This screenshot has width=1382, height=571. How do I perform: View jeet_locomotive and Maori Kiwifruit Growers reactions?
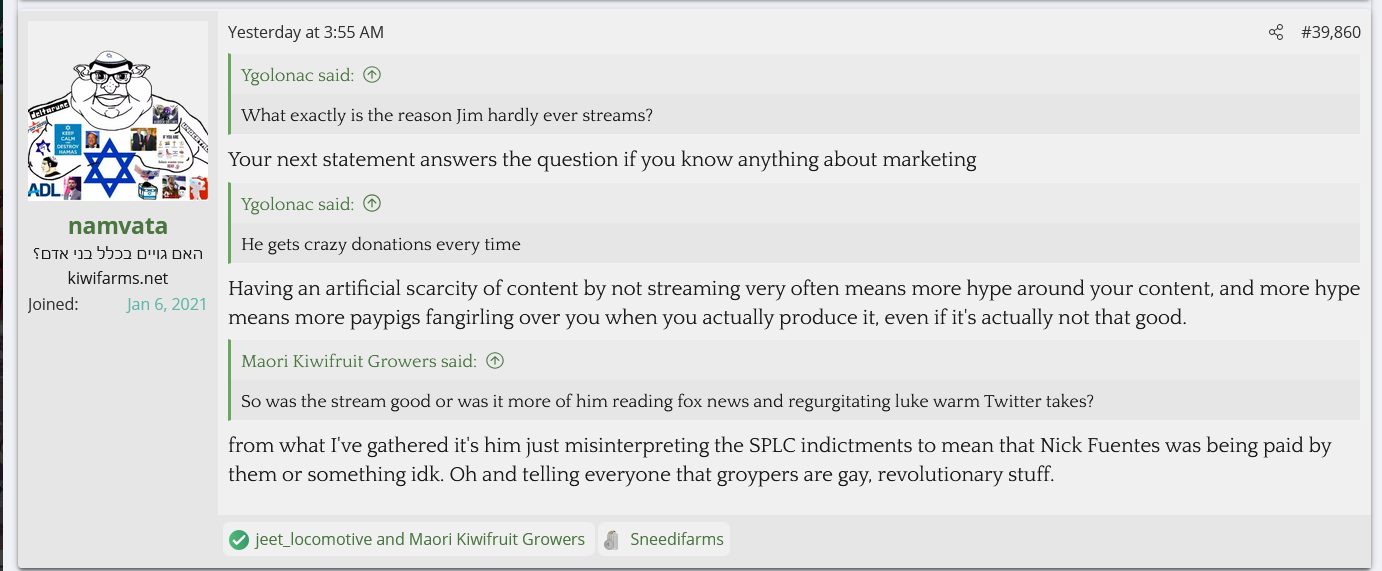click(x=420, y=540)
